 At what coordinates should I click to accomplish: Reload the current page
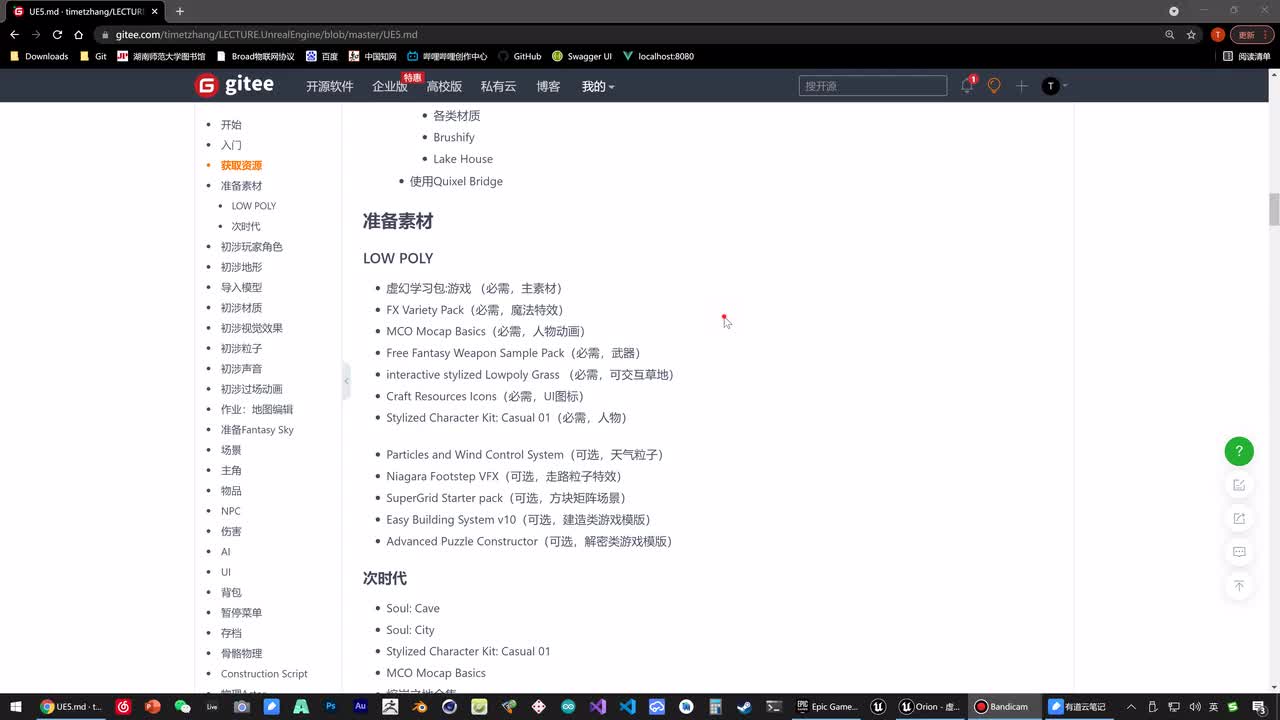tap(57, 34)
